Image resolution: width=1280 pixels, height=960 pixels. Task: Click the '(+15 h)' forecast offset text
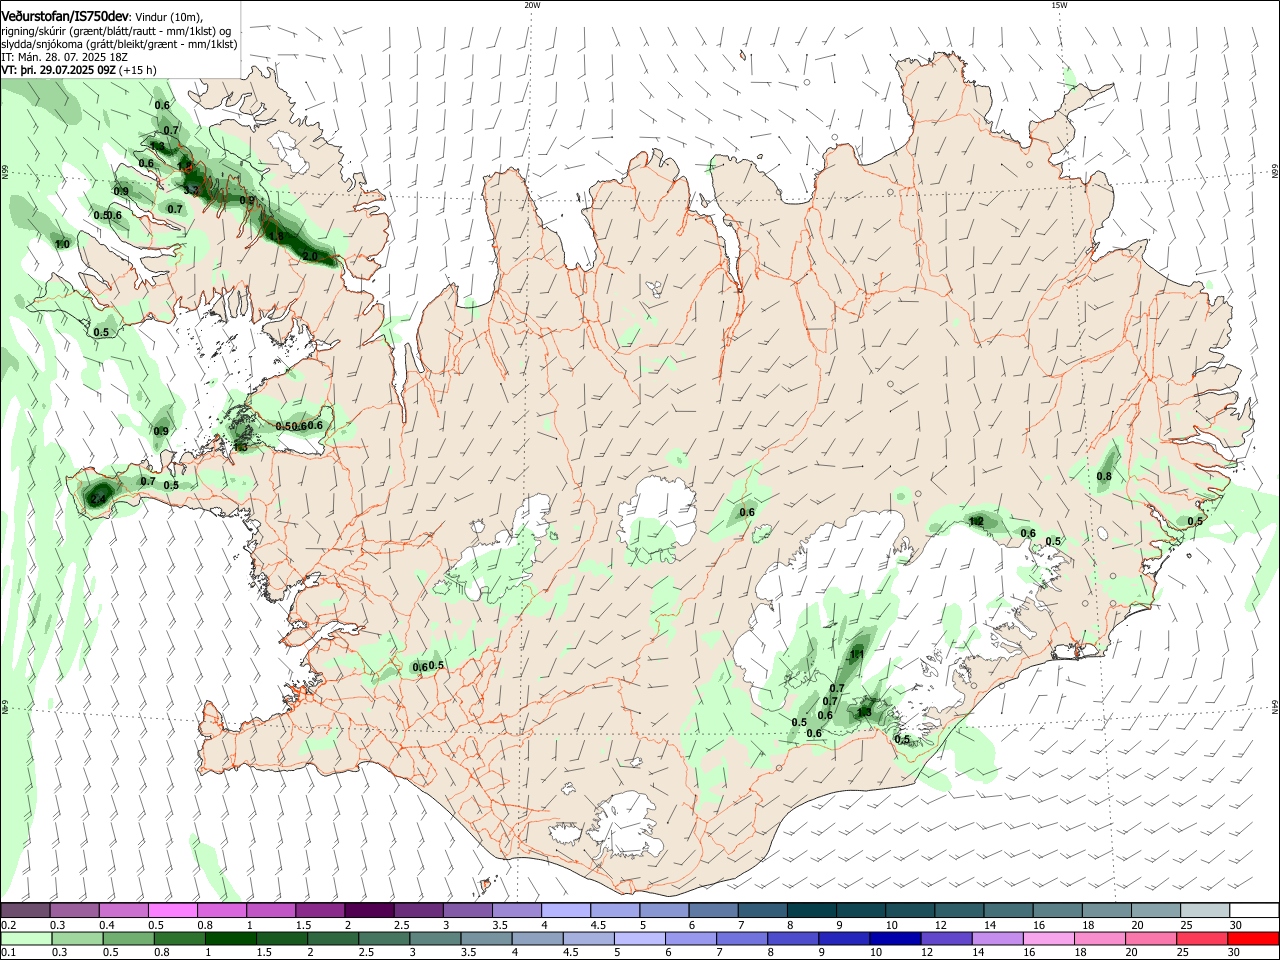pos(138,70)
